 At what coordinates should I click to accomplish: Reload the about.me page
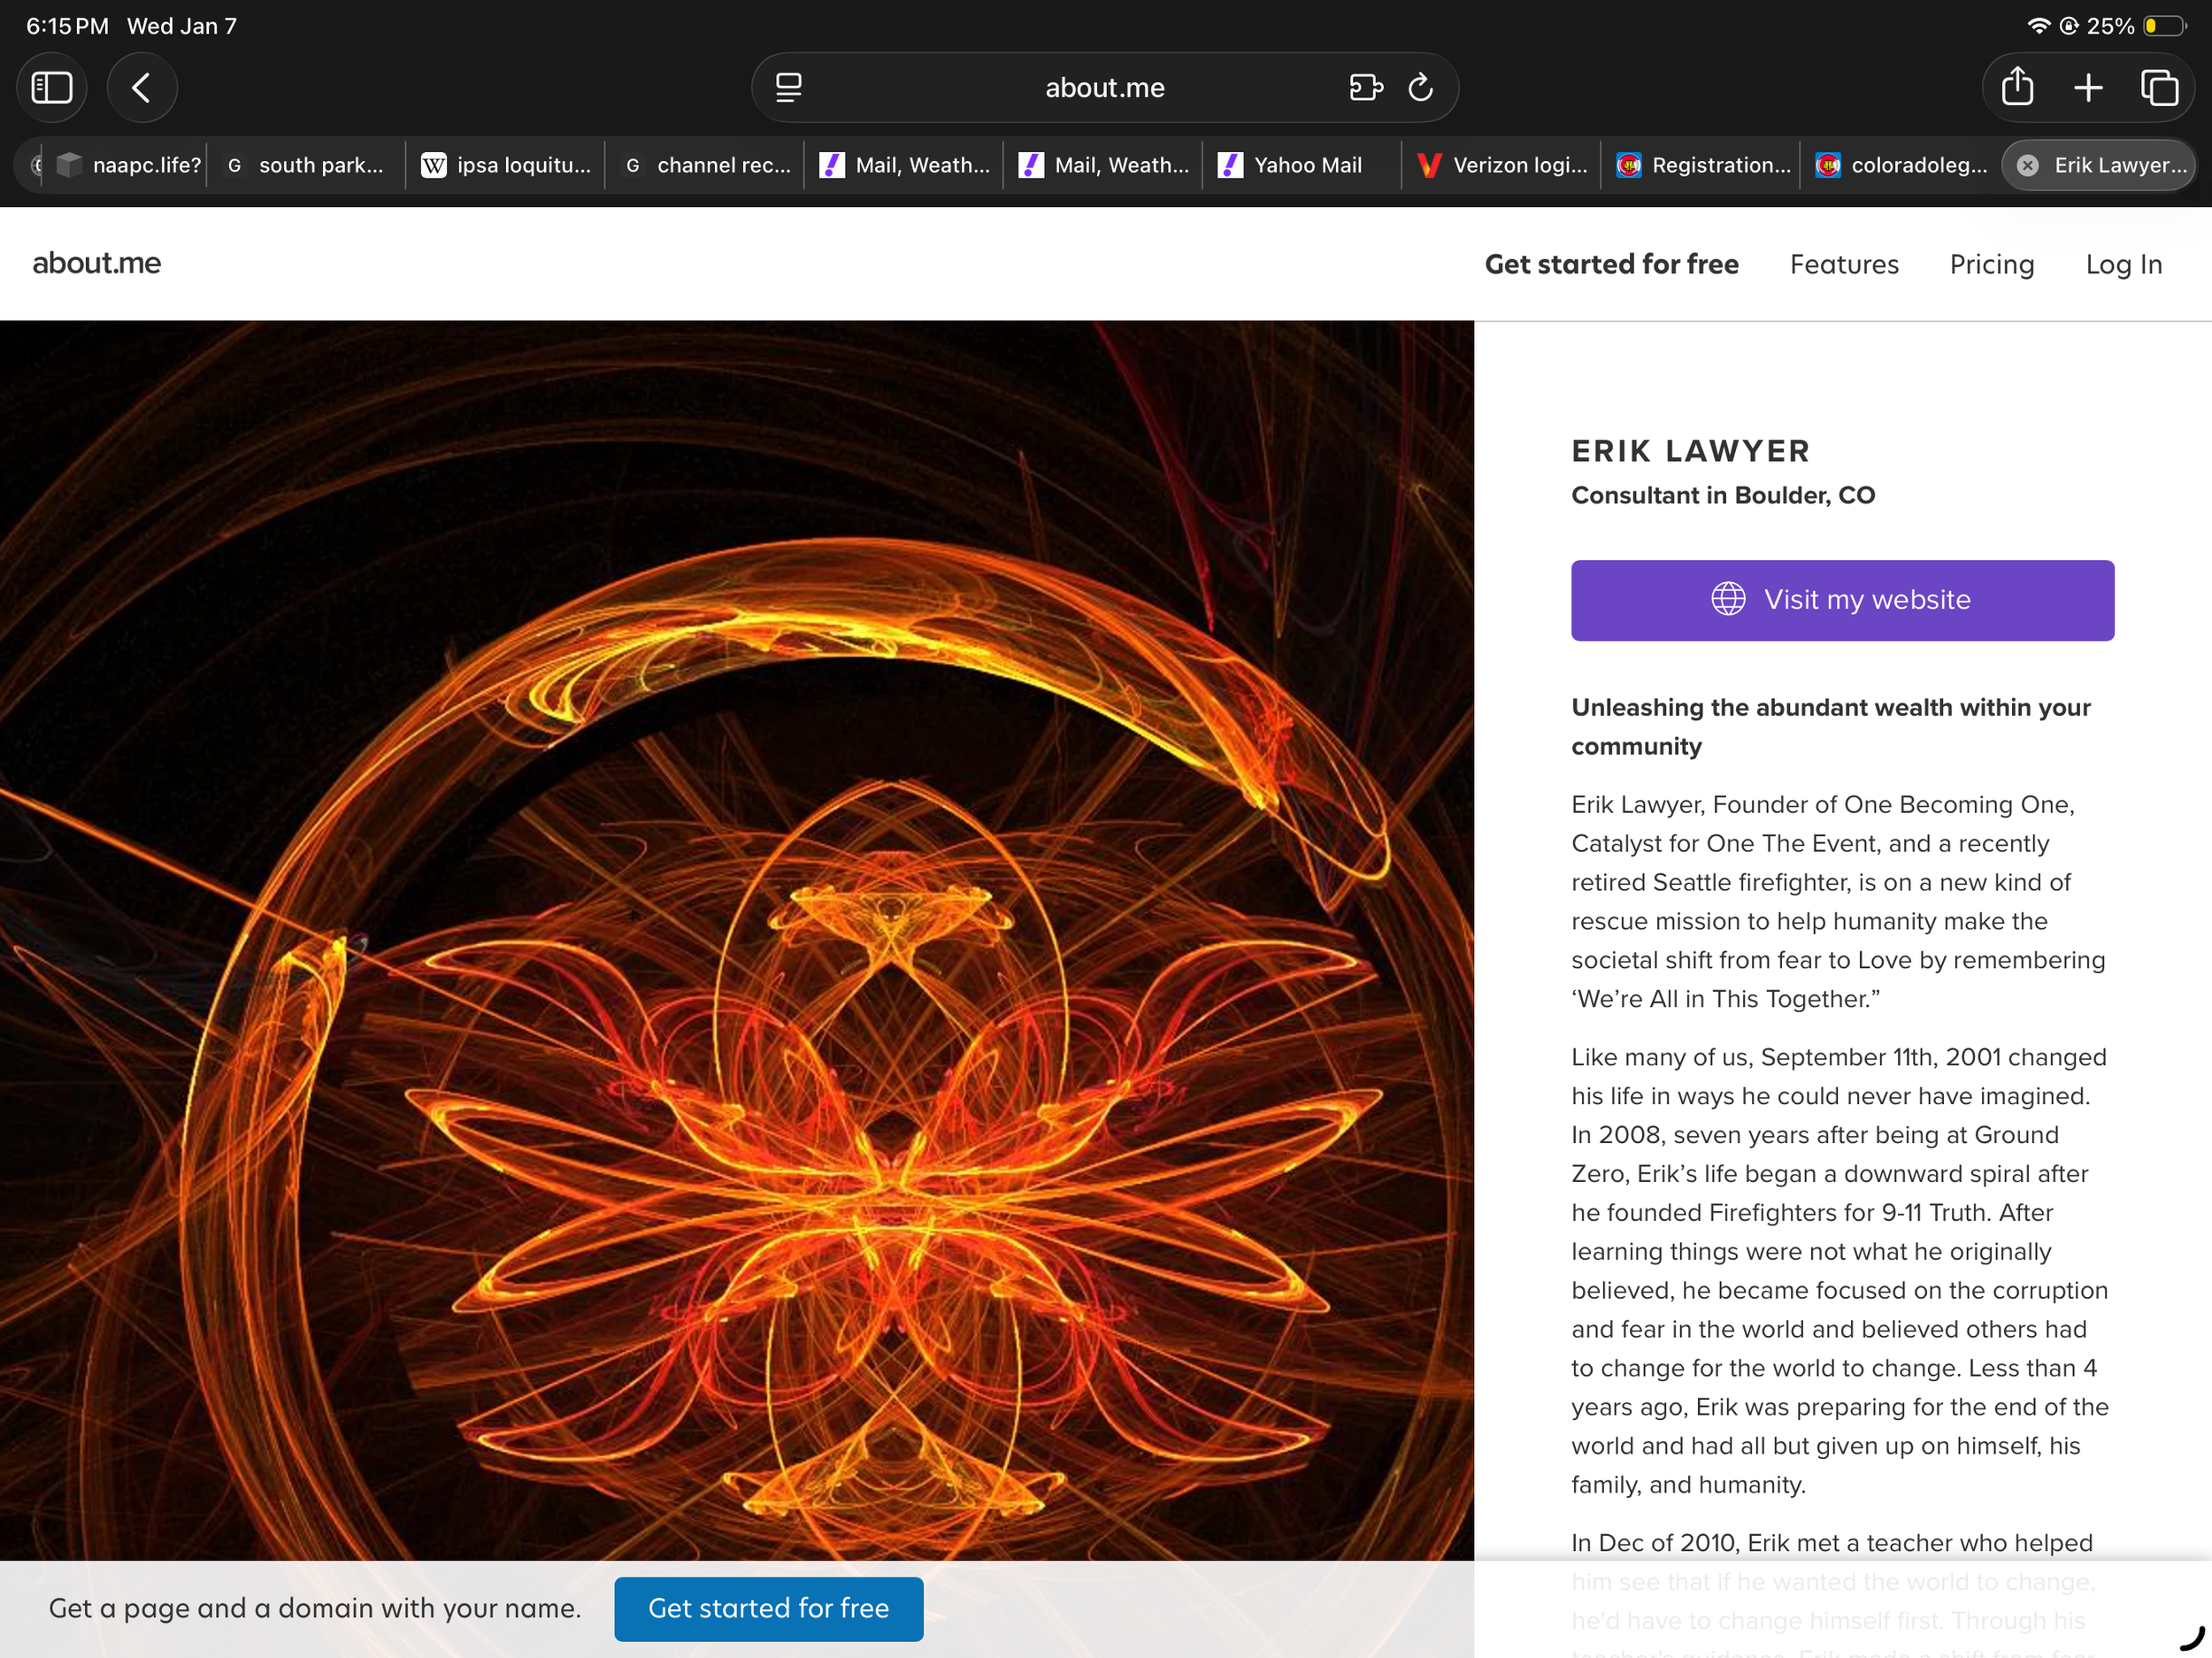(x=1421, y=88)
